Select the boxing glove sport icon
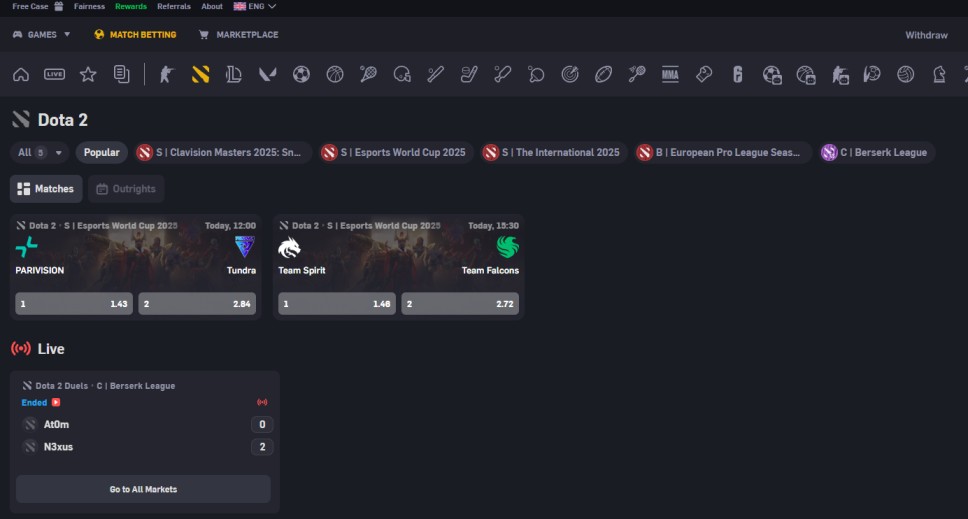The height and width of the screenshot is (519, 968). [704, 75]
